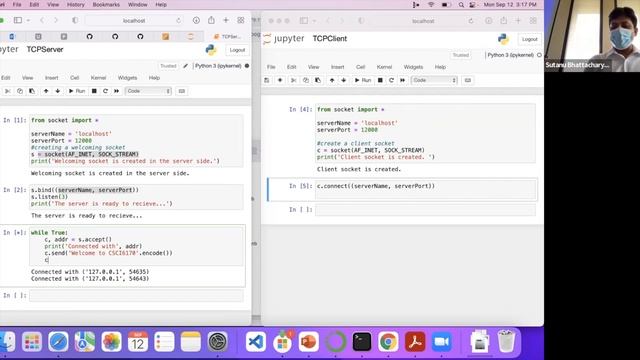This screenshot has width=640, height=360.
Task: Switch to the TCPSer... browser tab
Action: (228, 36)
